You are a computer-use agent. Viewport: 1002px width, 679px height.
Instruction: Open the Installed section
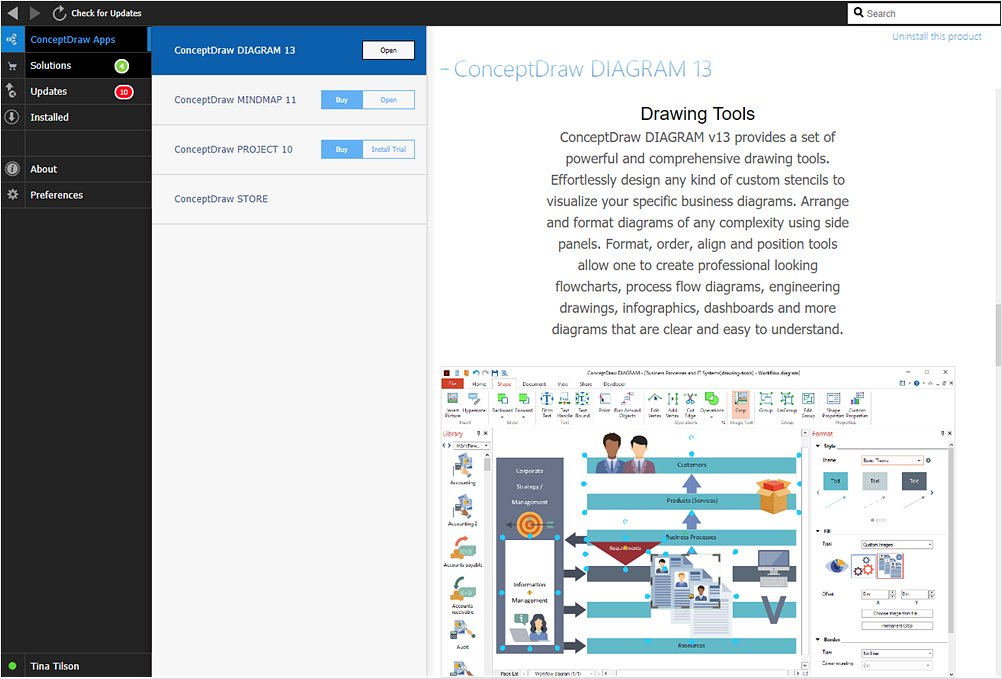(49, 117)
